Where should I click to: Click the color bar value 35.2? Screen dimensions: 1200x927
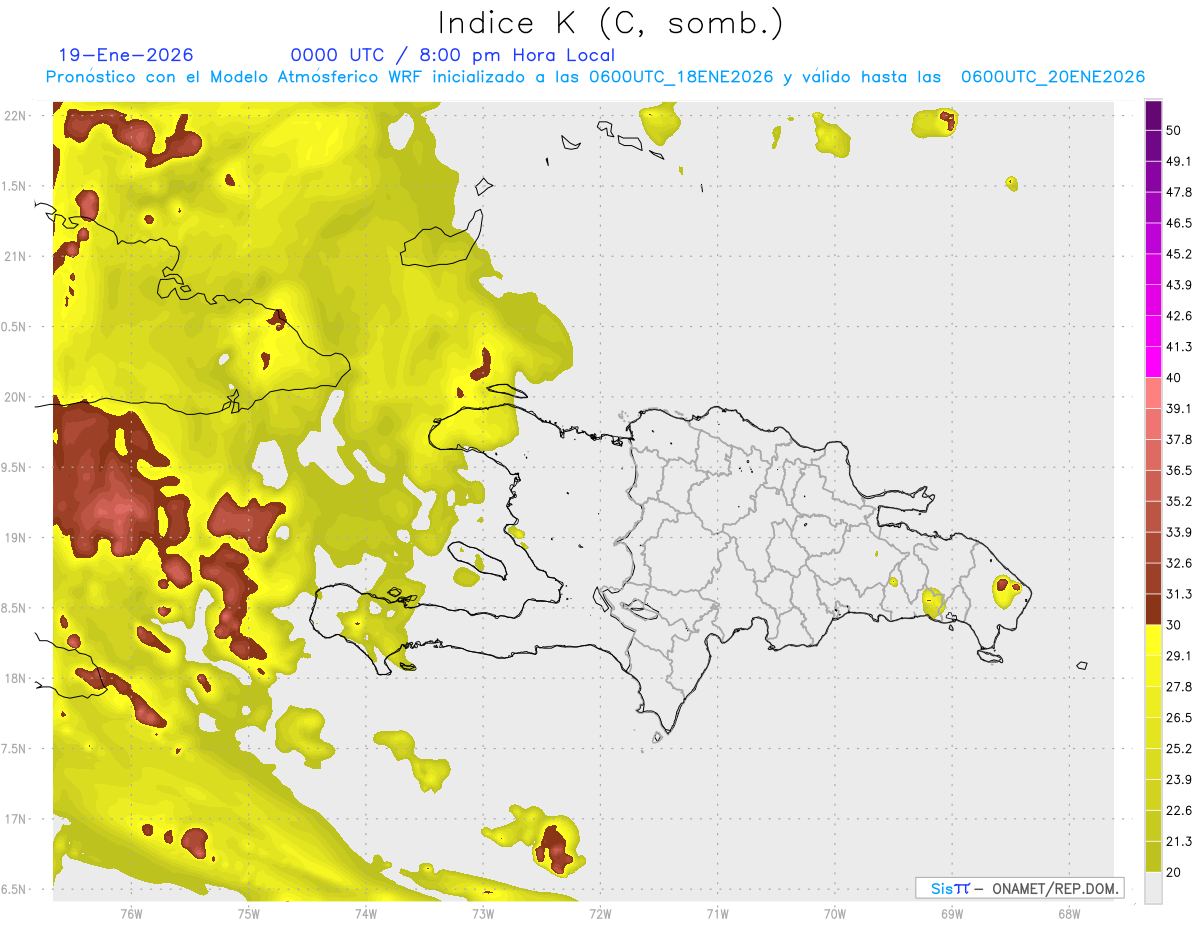[1179, 501]
